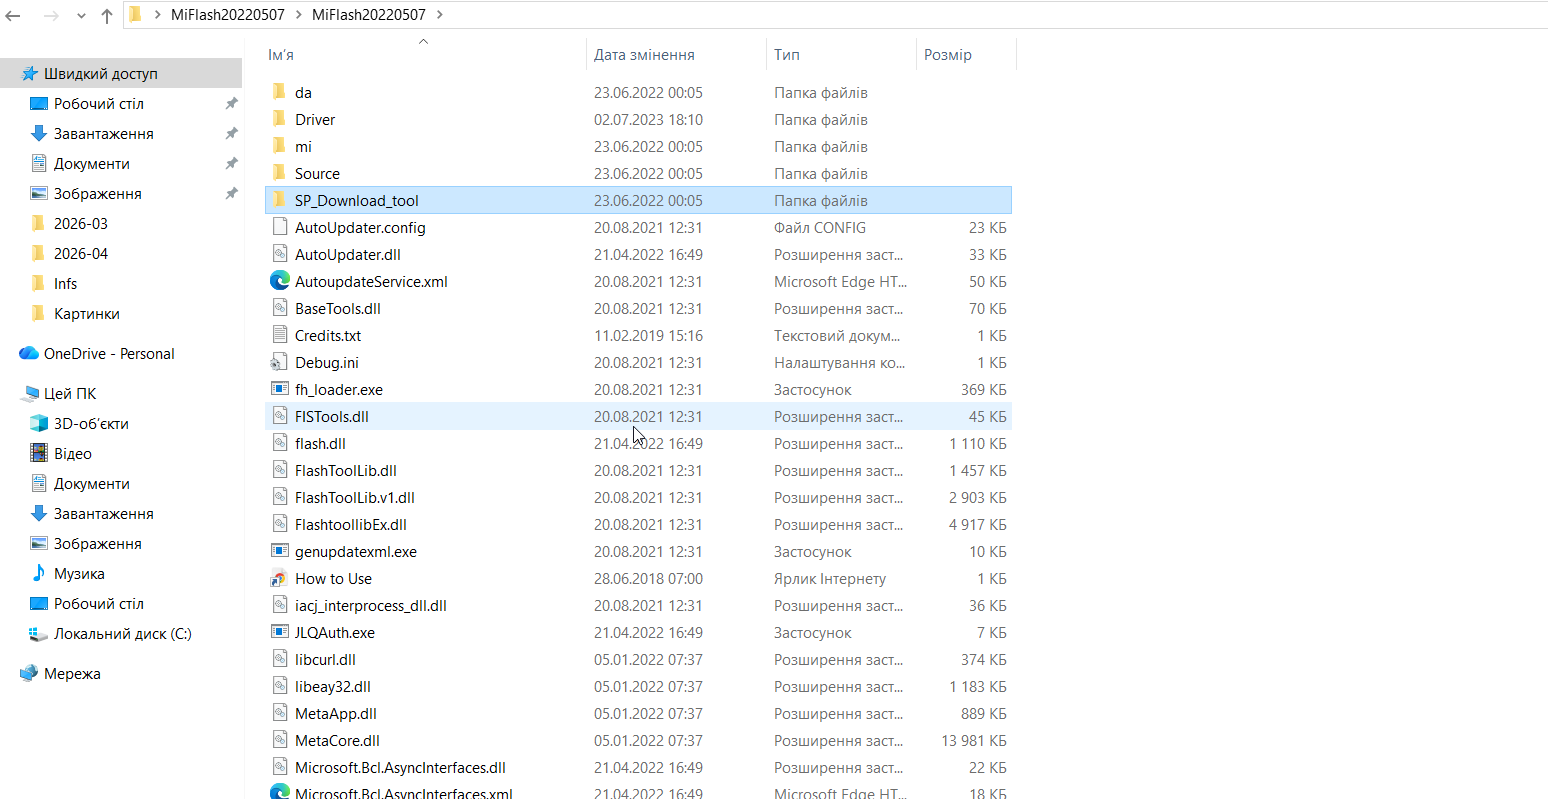Select the Source folder name

pyautogui.click(x=317, y=174)
